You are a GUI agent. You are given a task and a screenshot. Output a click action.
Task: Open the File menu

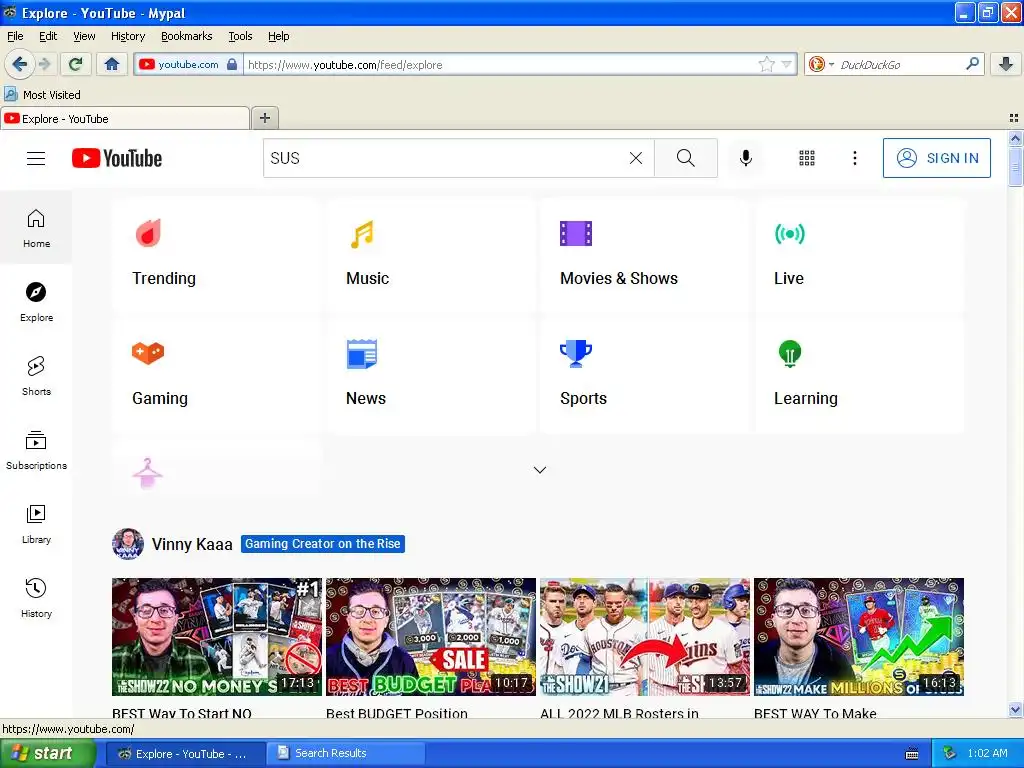click(15, 36)
